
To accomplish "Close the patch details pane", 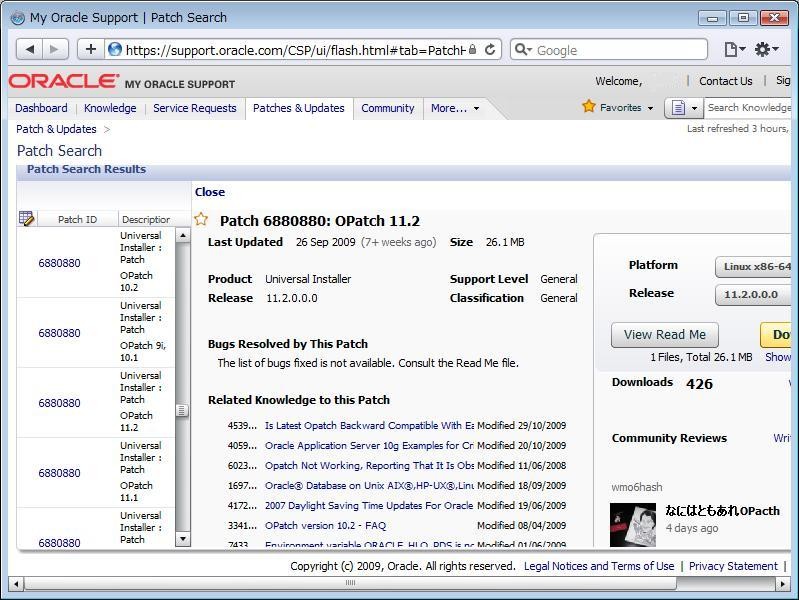I will click(209, 192).
